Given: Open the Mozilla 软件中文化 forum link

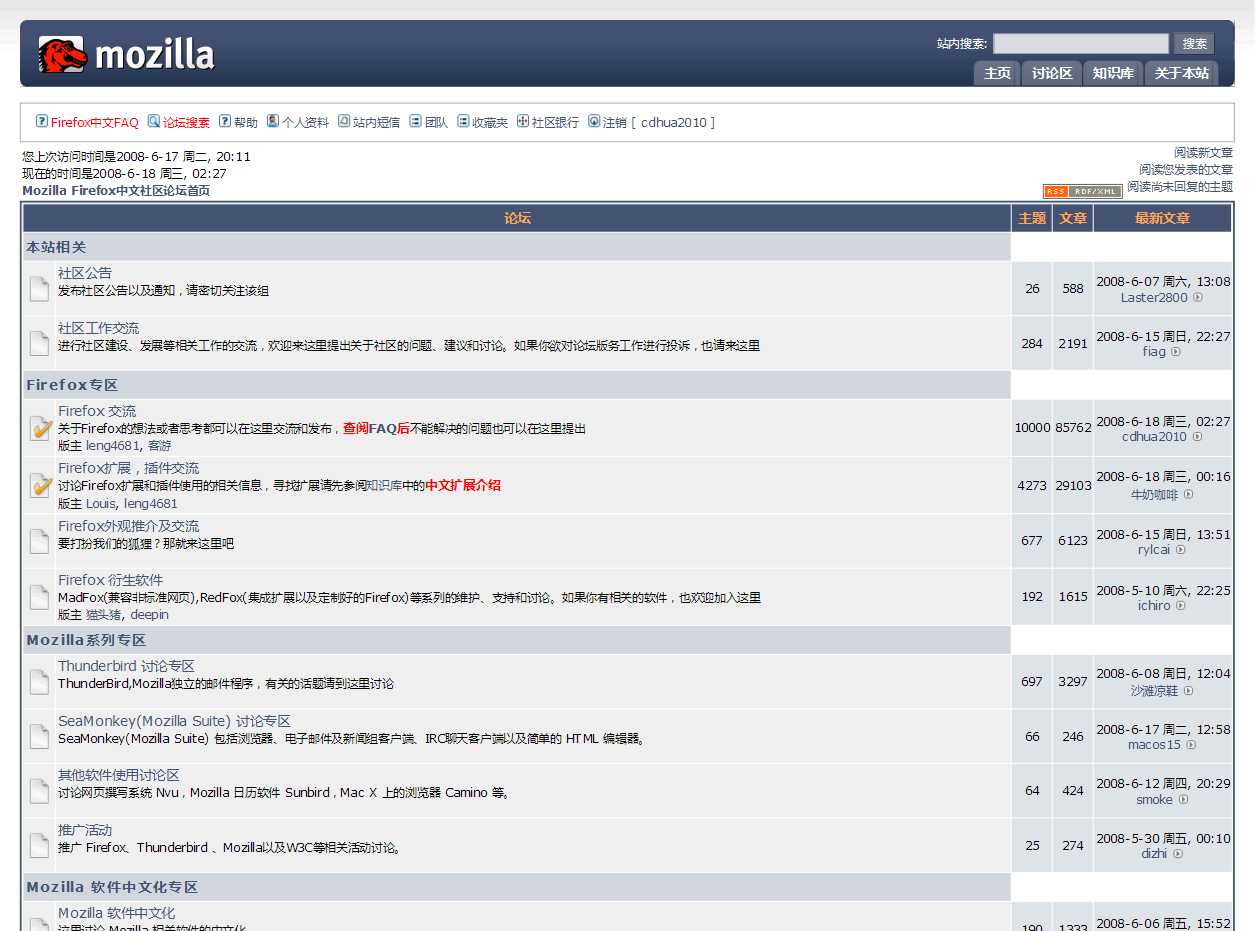Looking at the screenshot, I should [116, 913].
